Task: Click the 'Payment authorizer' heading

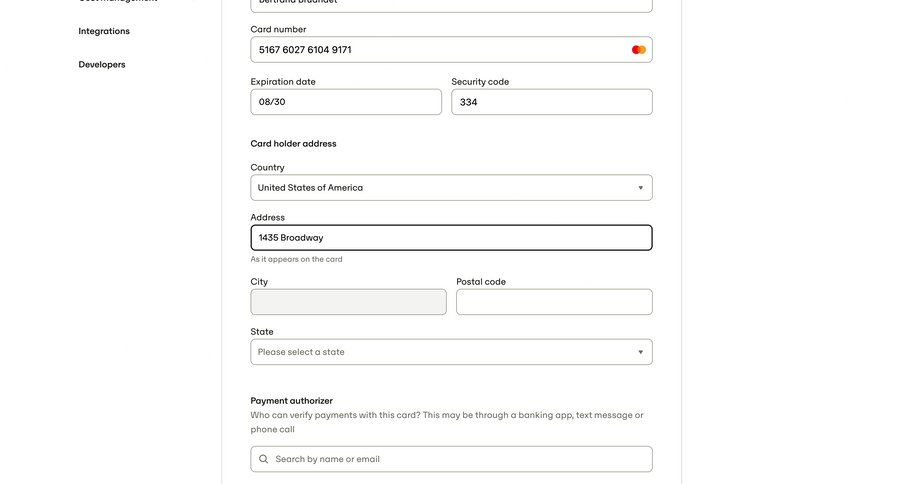Action: (291, 401)
